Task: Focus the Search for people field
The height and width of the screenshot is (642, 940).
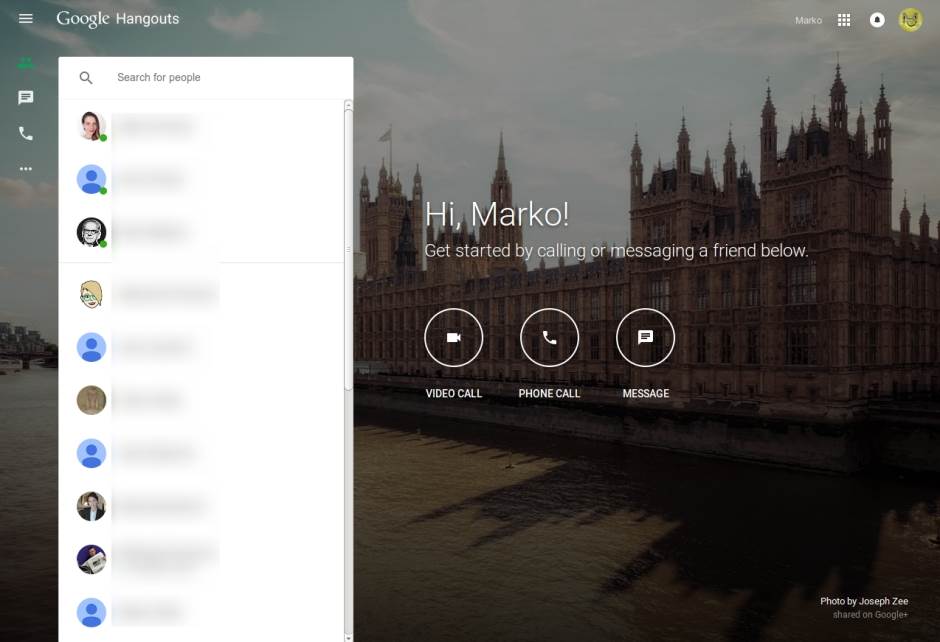Action: (225, 78)
